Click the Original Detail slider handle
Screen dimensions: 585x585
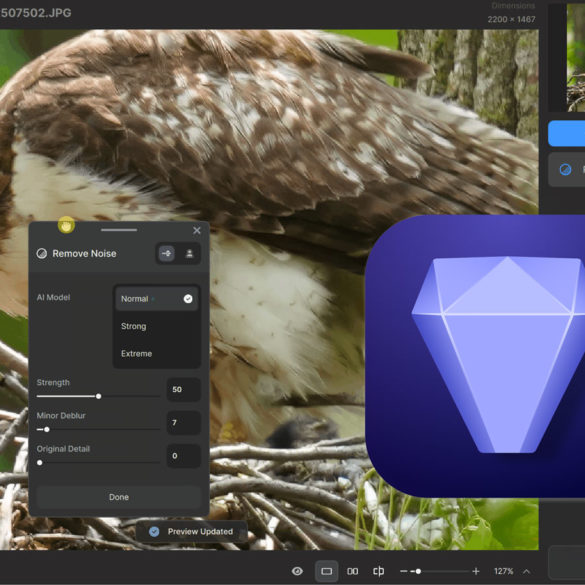(40, 463)
